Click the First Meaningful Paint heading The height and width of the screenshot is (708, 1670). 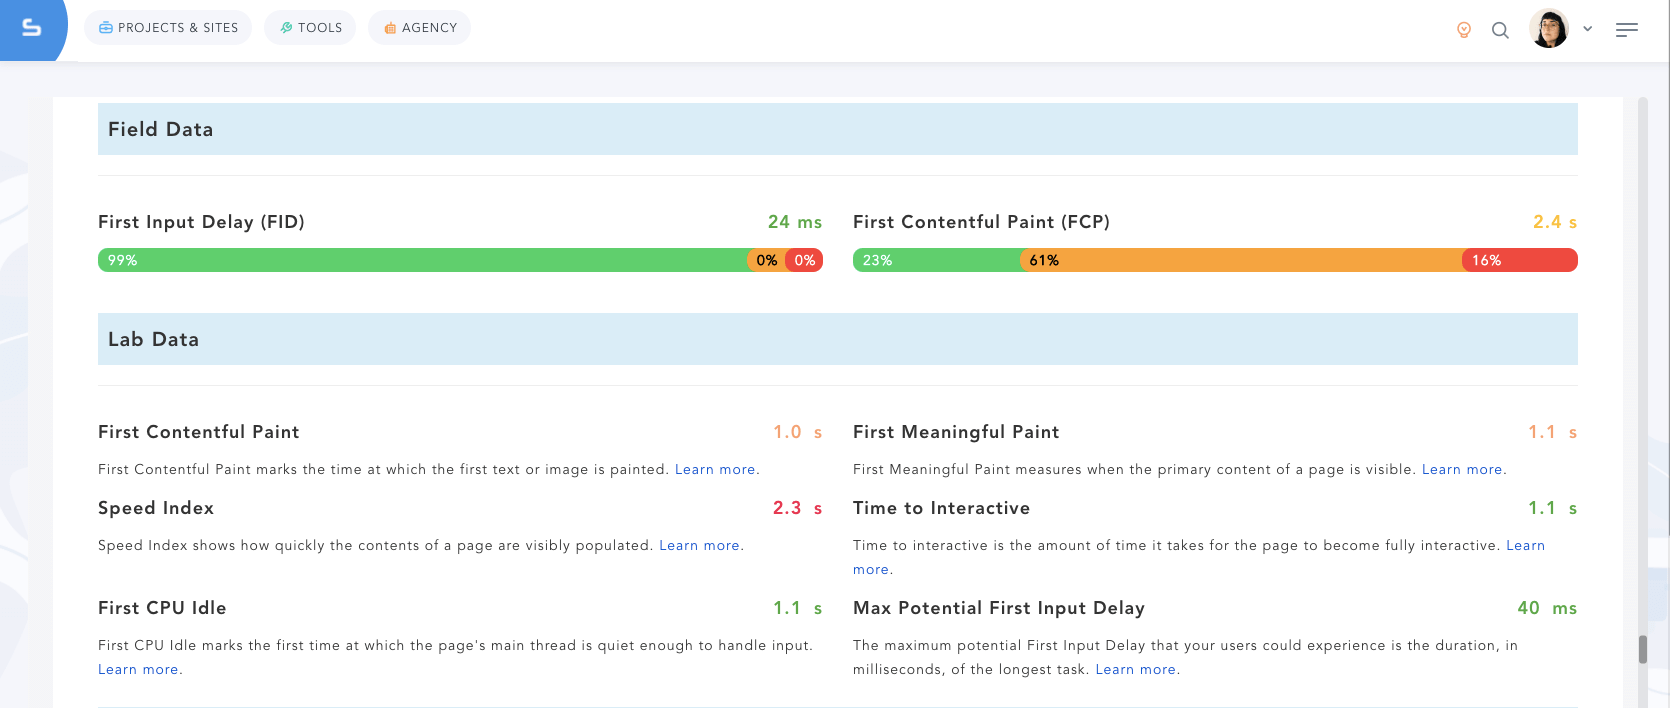(x=956, y=432)
